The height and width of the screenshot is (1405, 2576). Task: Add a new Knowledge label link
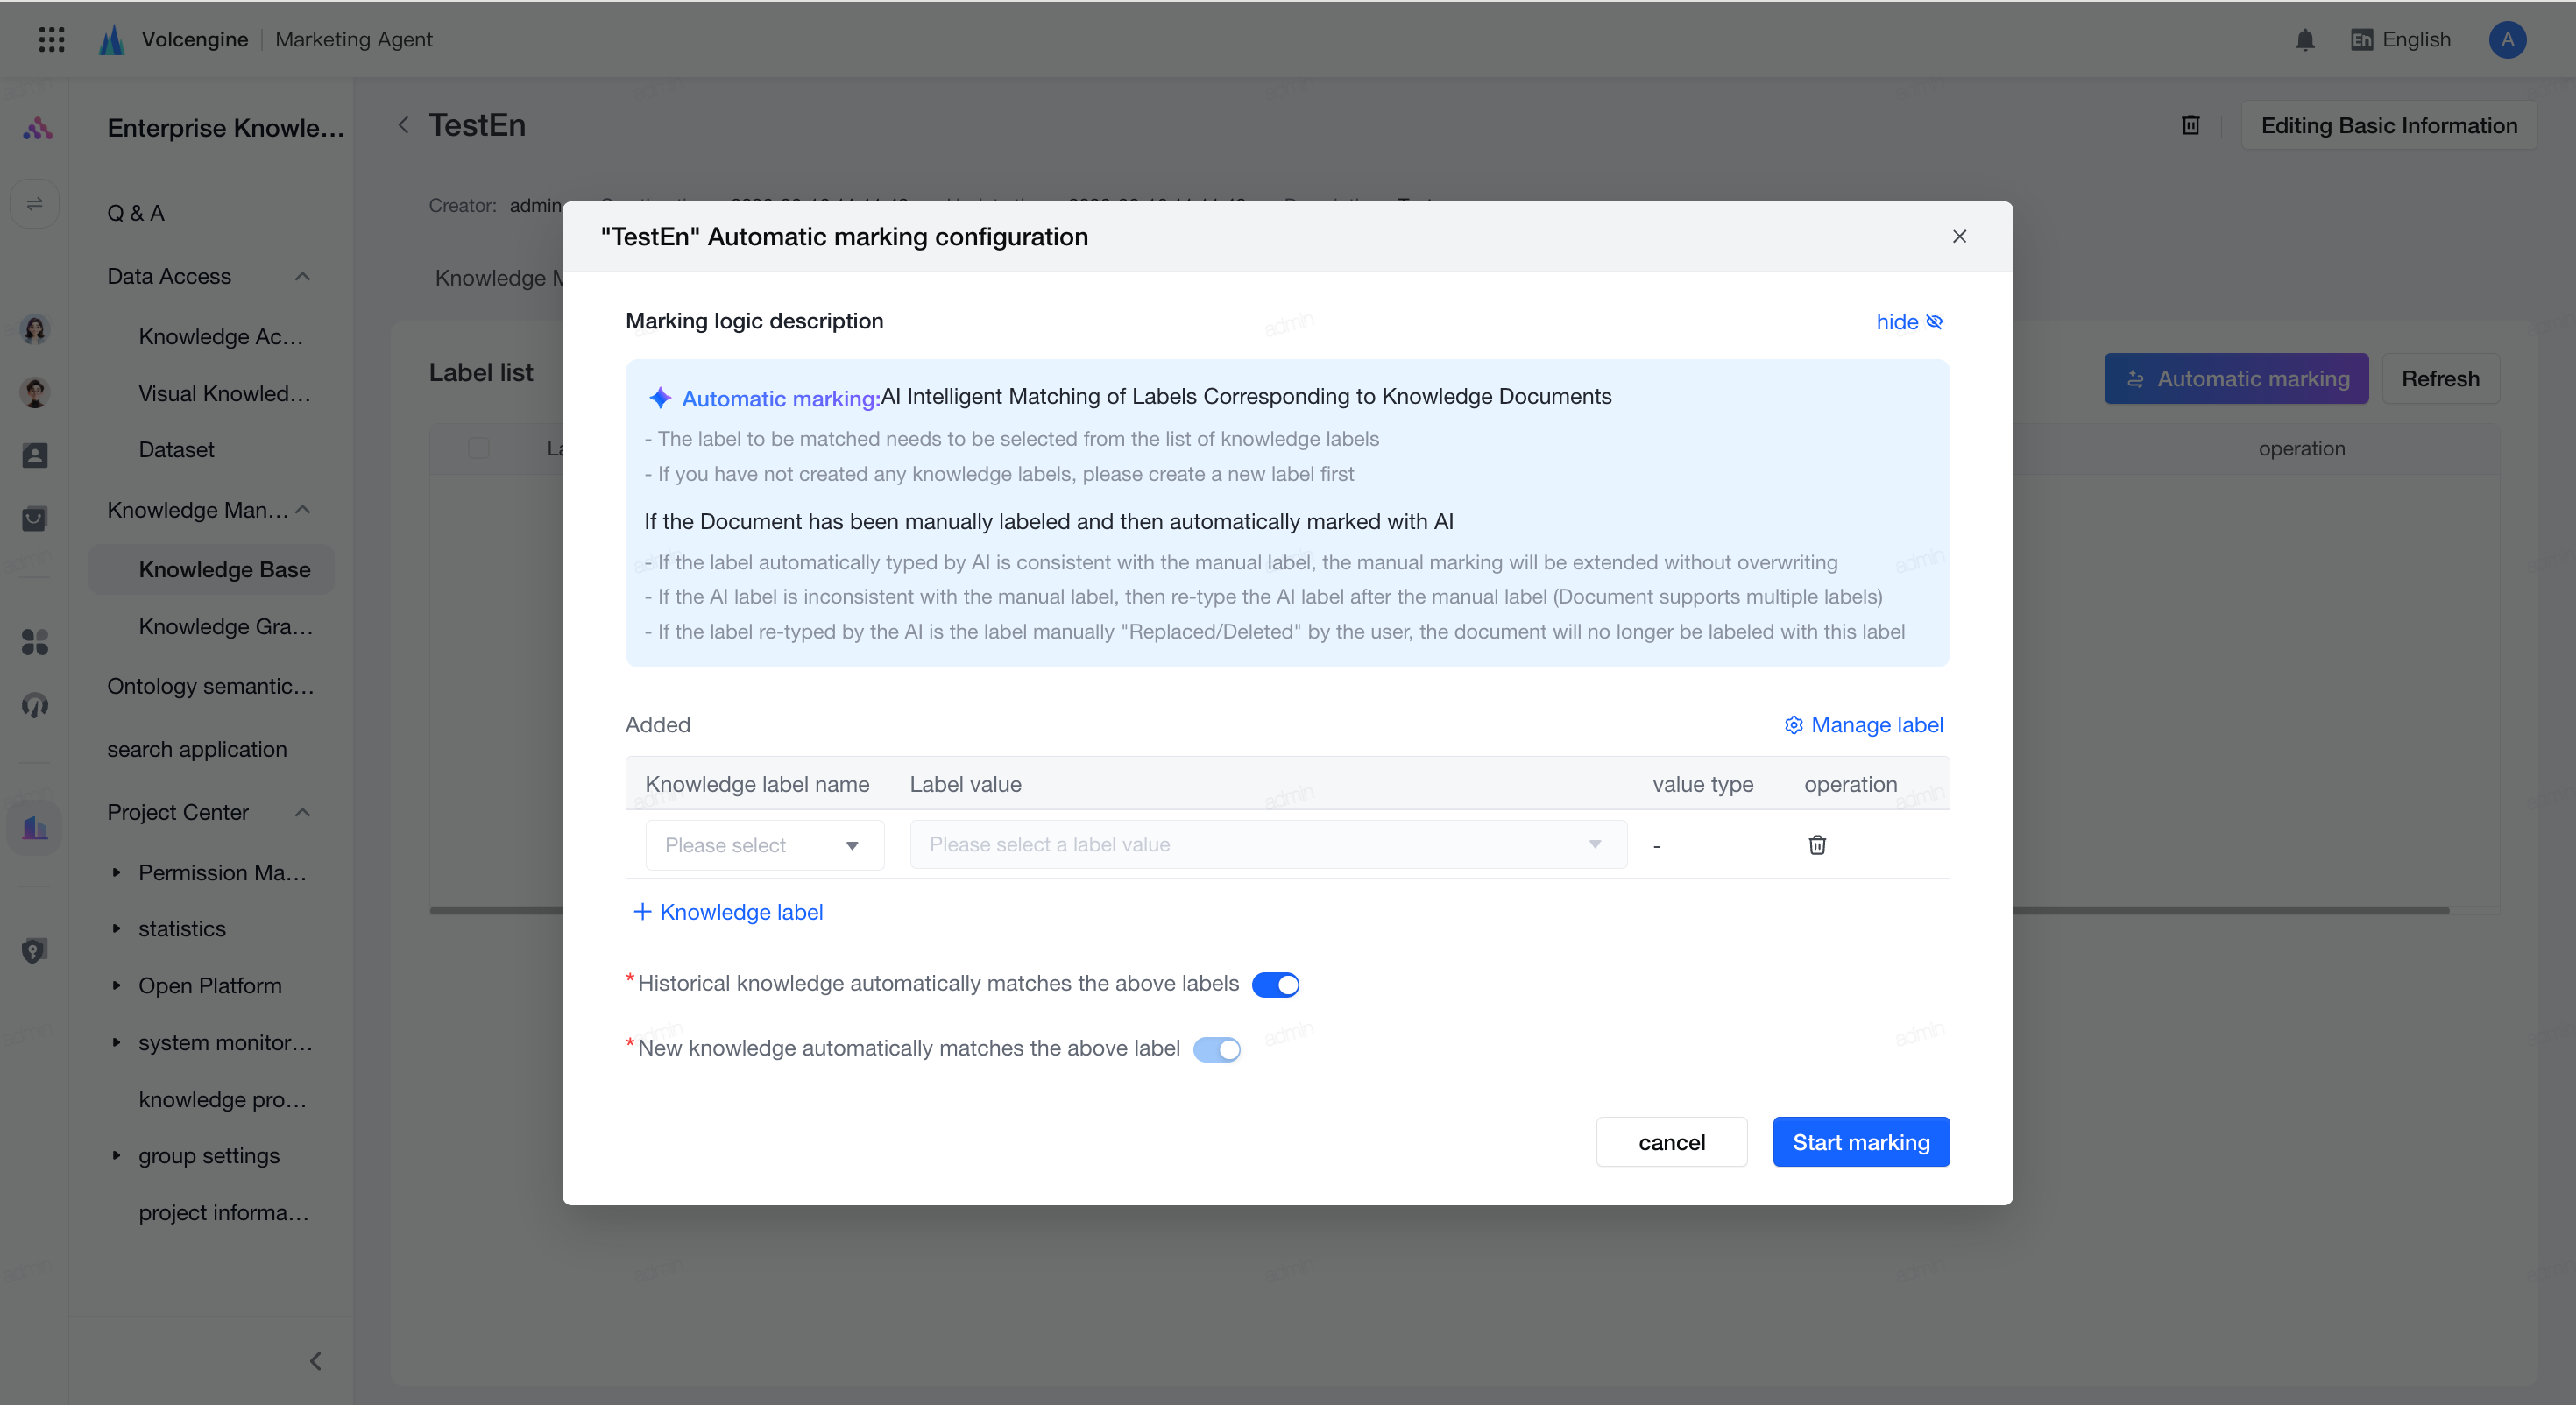[728, 912]
